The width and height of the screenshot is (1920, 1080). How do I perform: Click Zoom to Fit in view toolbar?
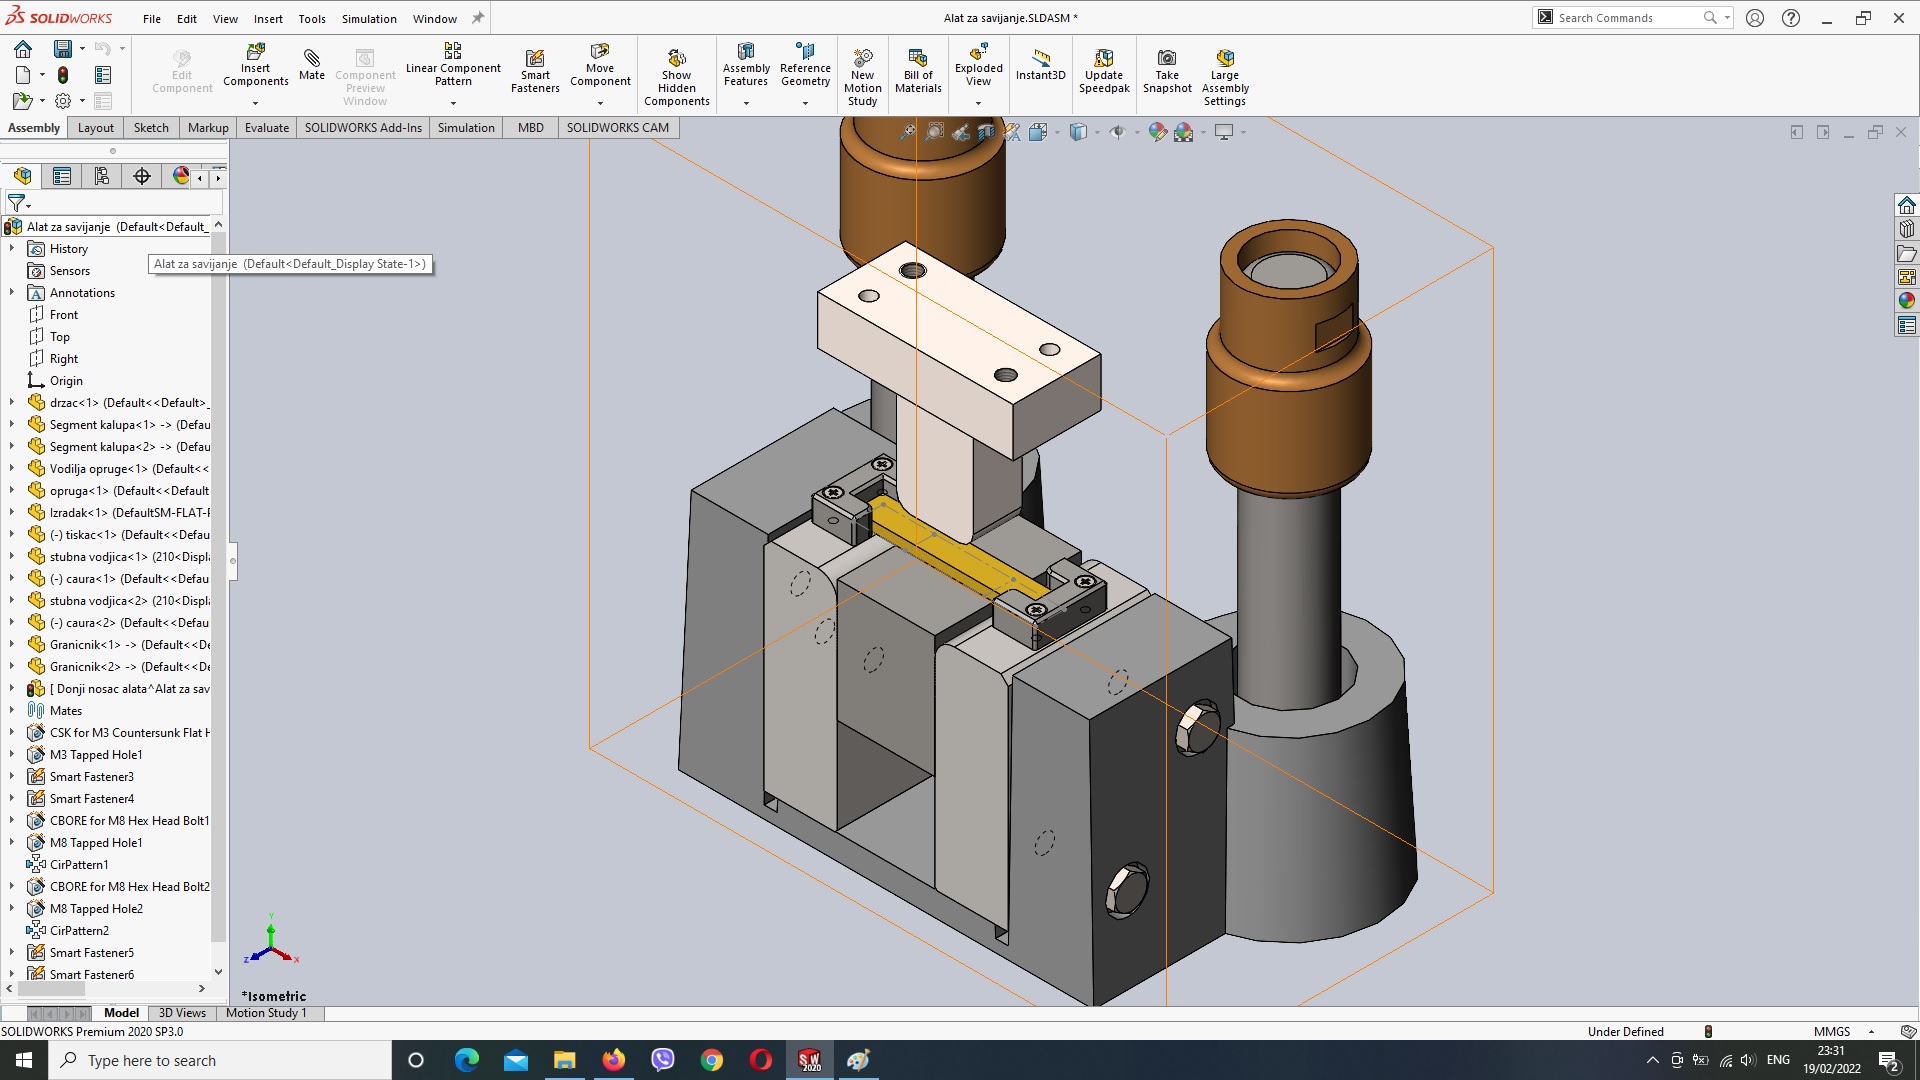coord(907,132)
